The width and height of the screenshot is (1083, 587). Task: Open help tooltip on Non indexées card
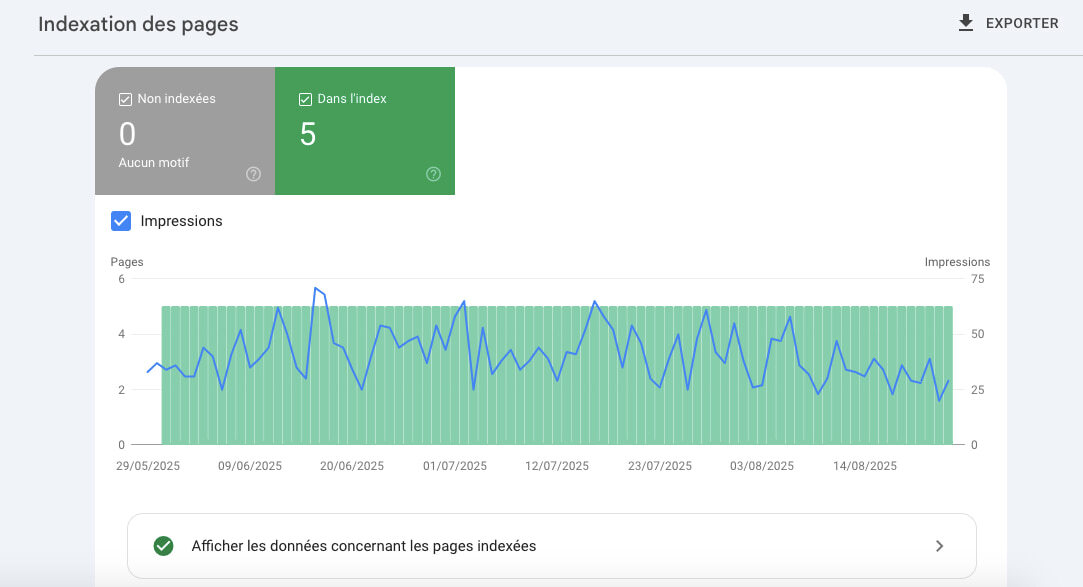pyautogui.click(x=254, y=174)
